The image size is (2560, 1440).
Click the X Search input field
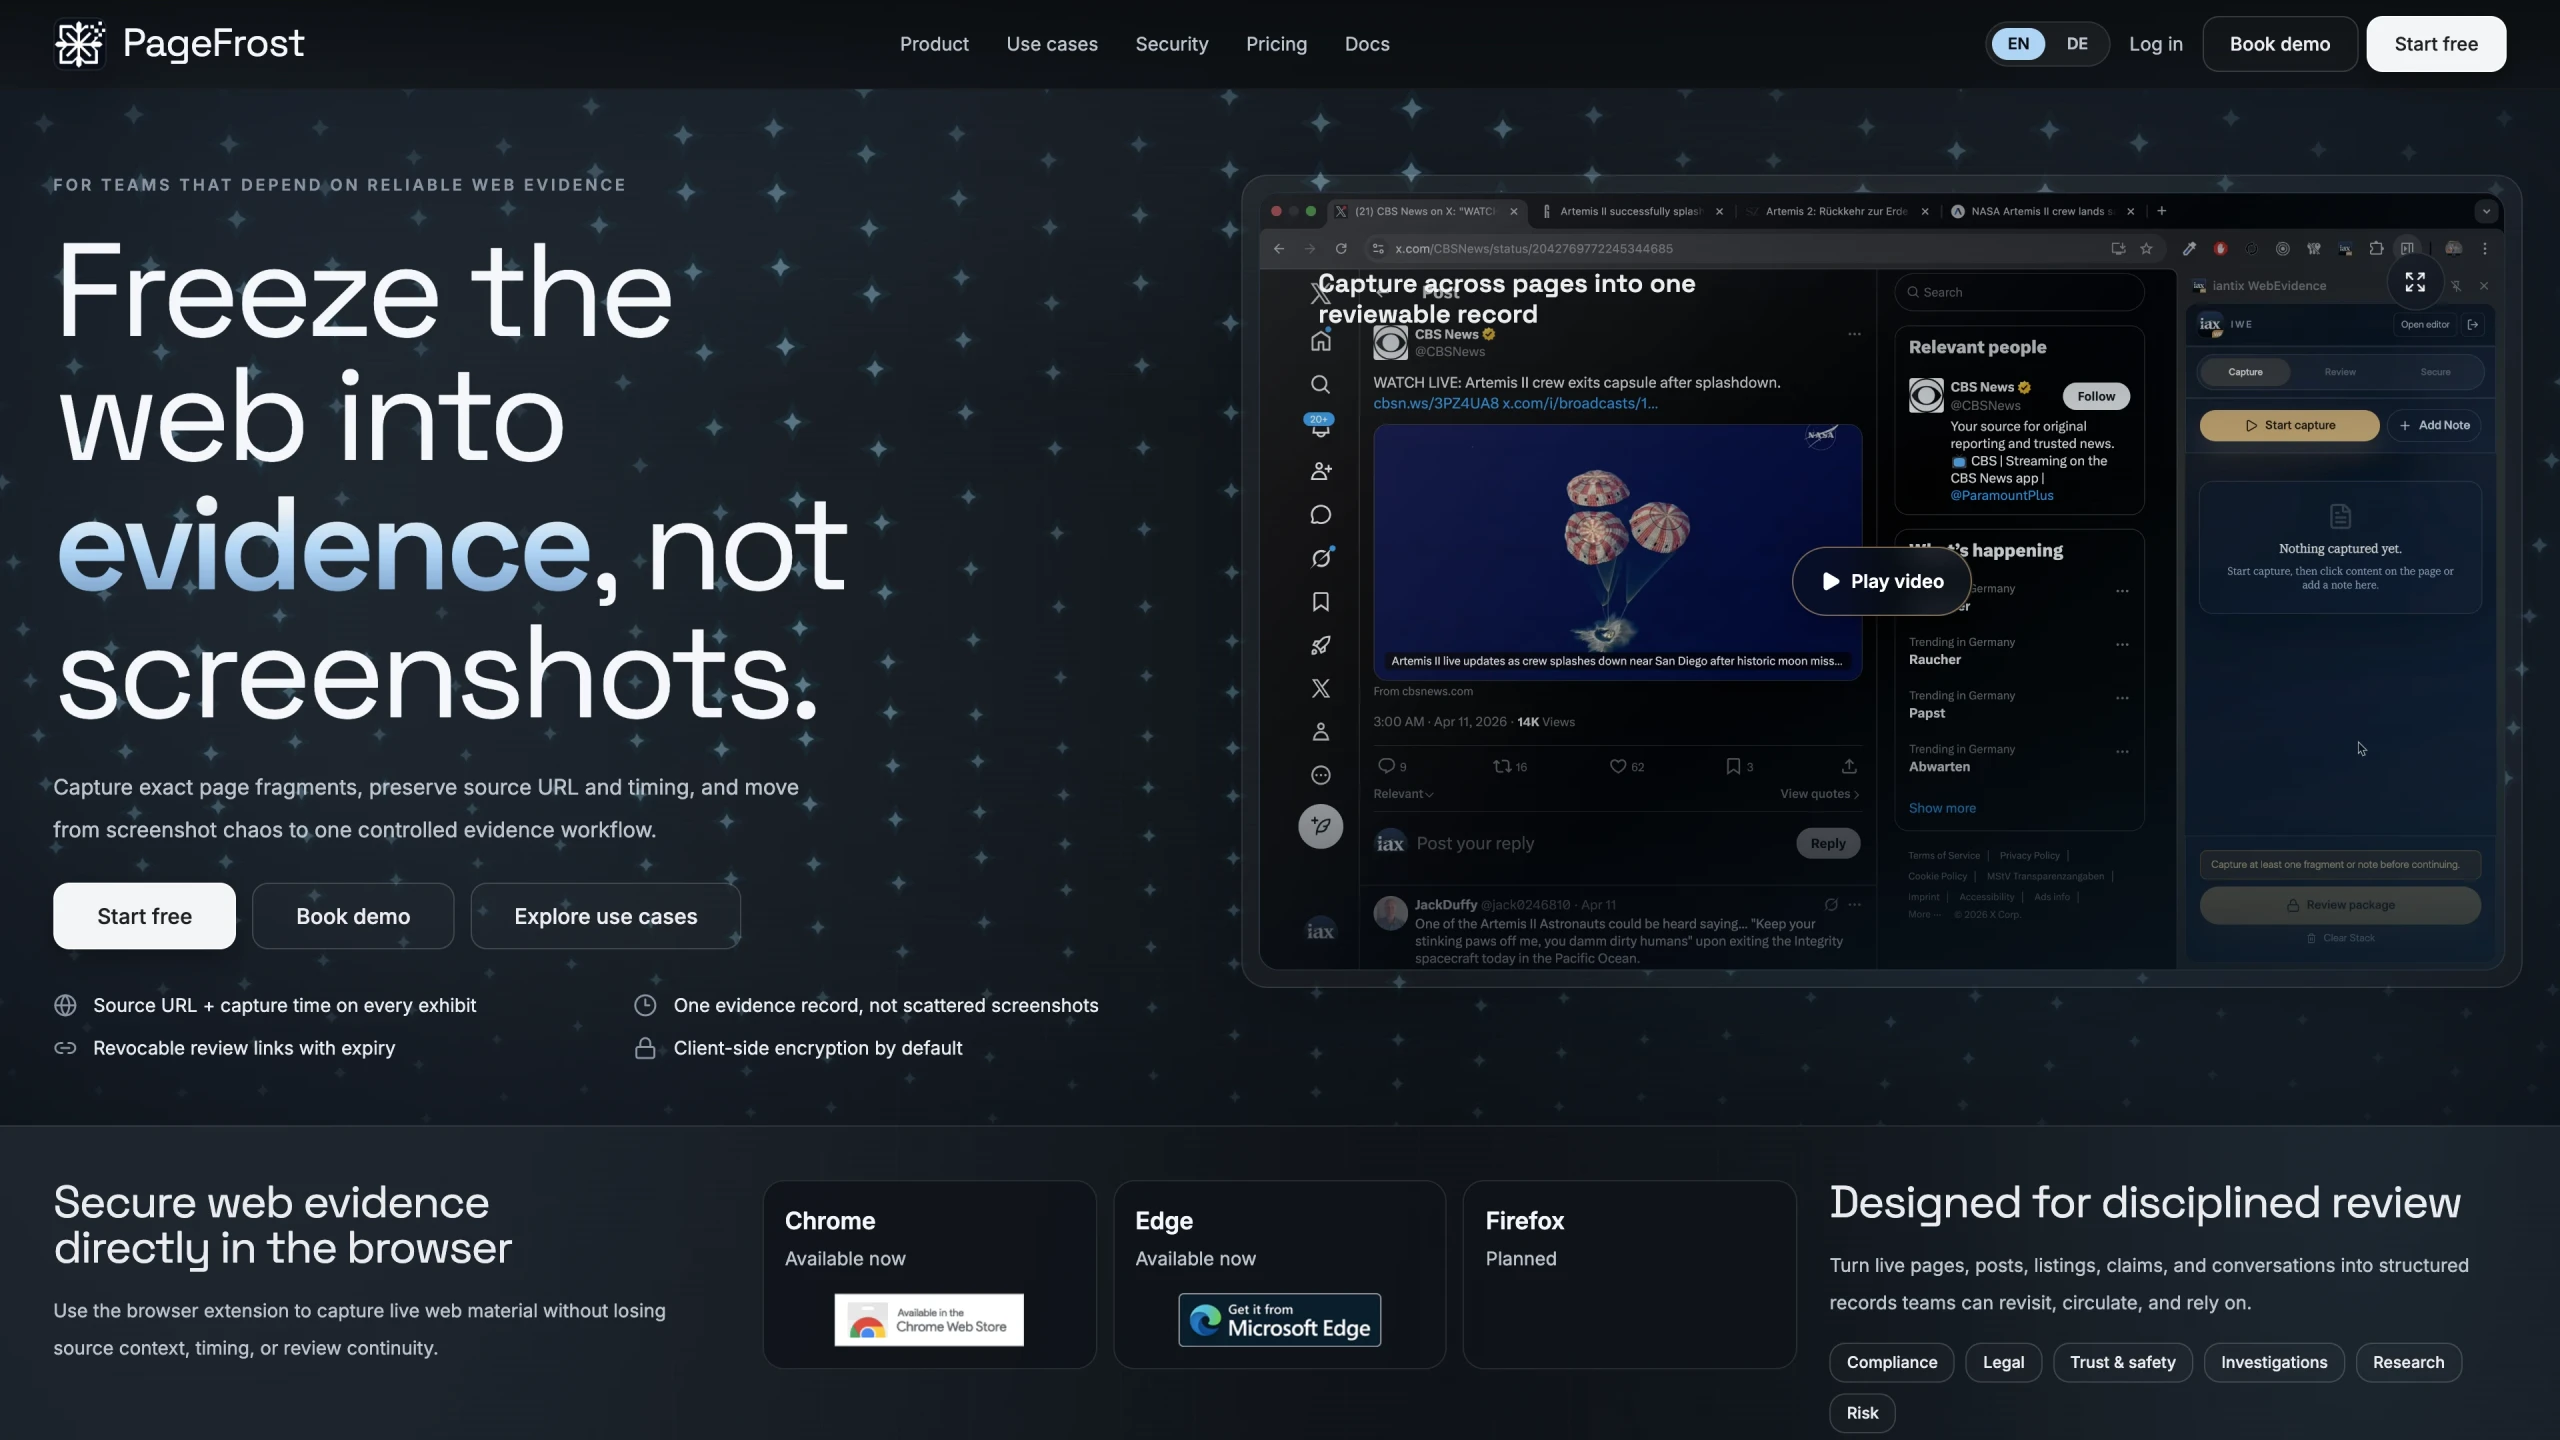click(x=2019, y=292)
